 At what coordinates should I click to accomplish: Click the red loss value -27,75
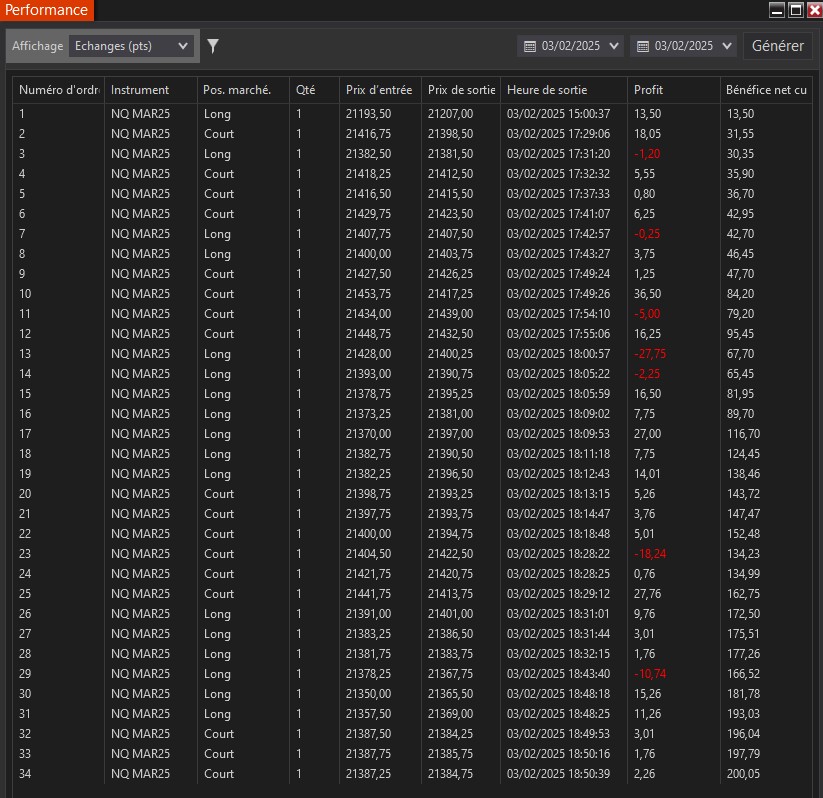[x=650, y=354]
